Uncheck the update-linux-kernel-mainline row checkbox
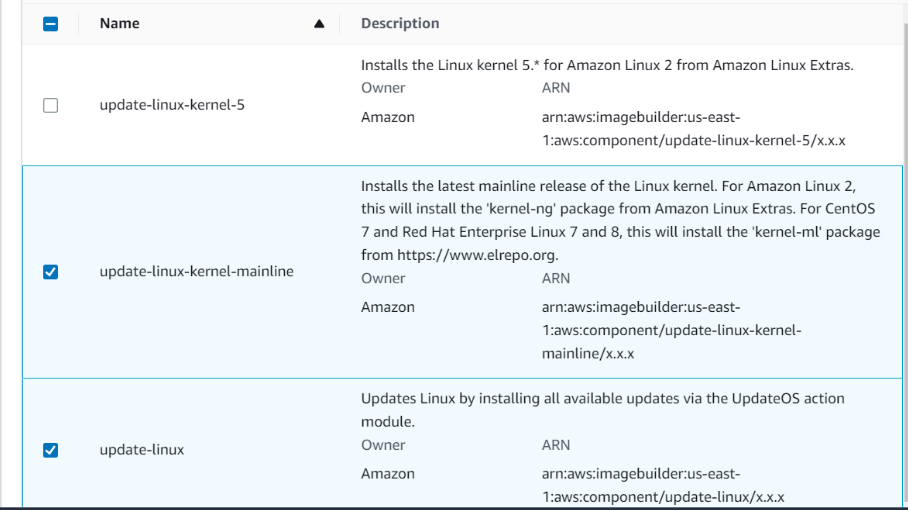 pos(51,271)
